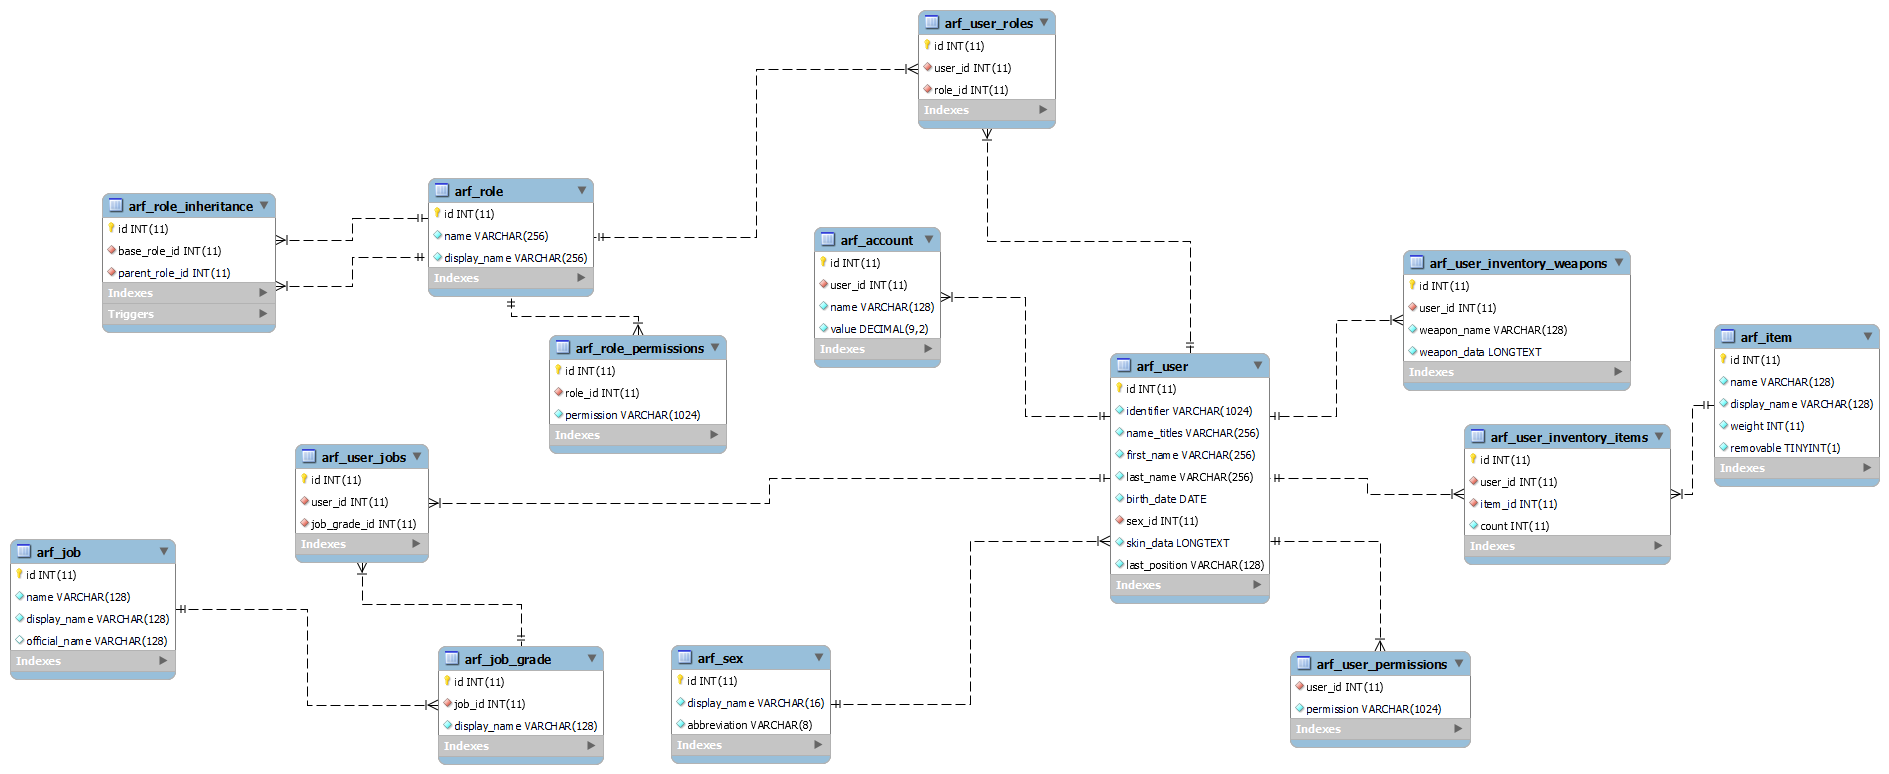
Task: Collapse the arf_user_jobs table header arrow
Action: tap(417, 456)
